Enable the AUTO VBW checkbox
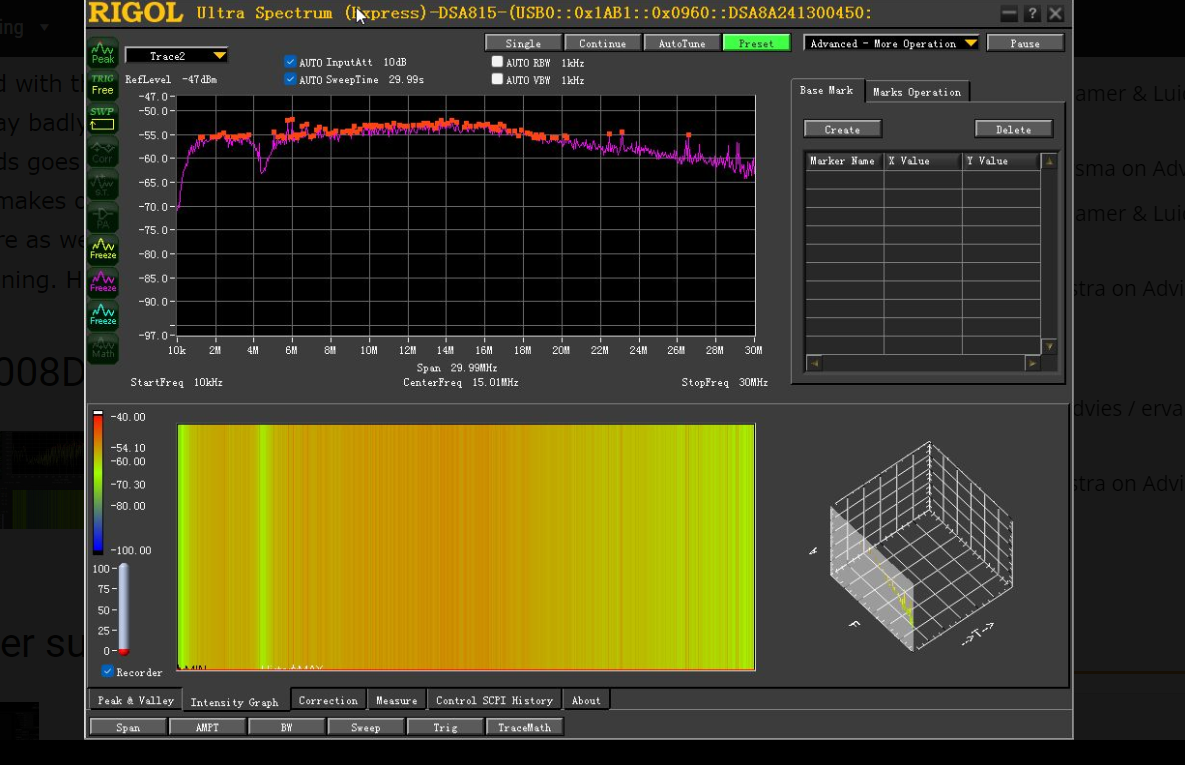This screenshot has height=765, width=1185. point(497,79)
